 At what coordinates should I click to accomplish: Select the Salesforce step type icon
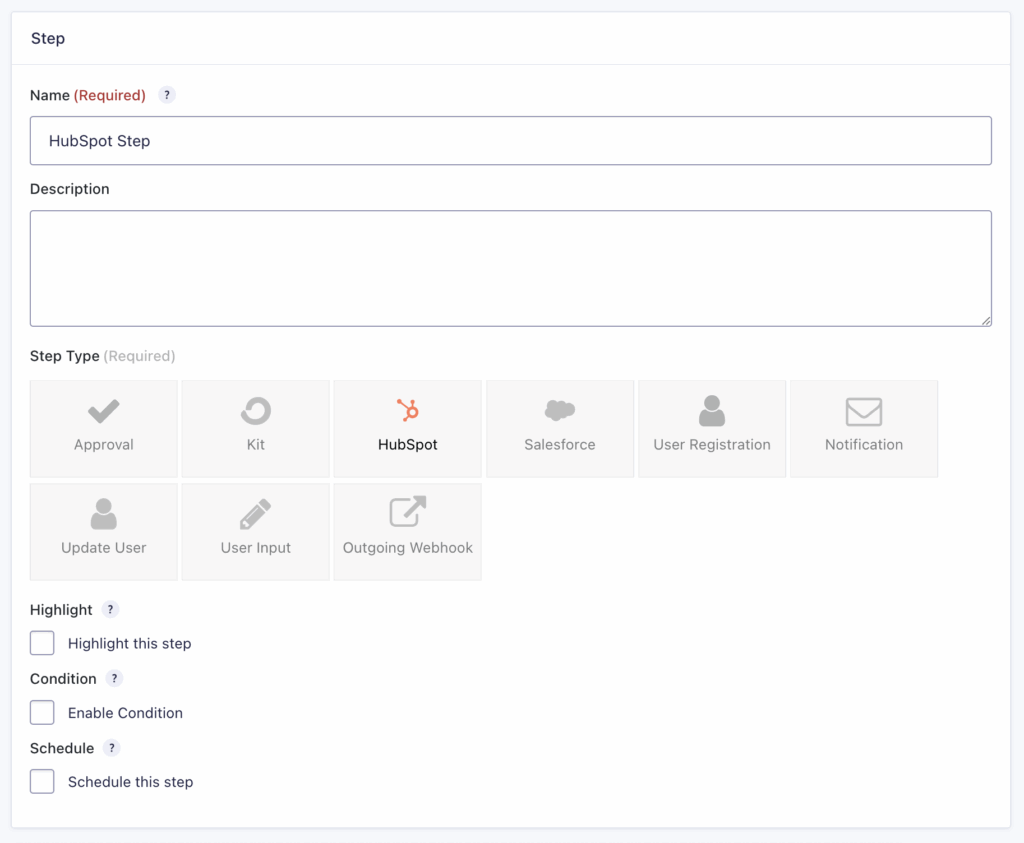point(559,428)
